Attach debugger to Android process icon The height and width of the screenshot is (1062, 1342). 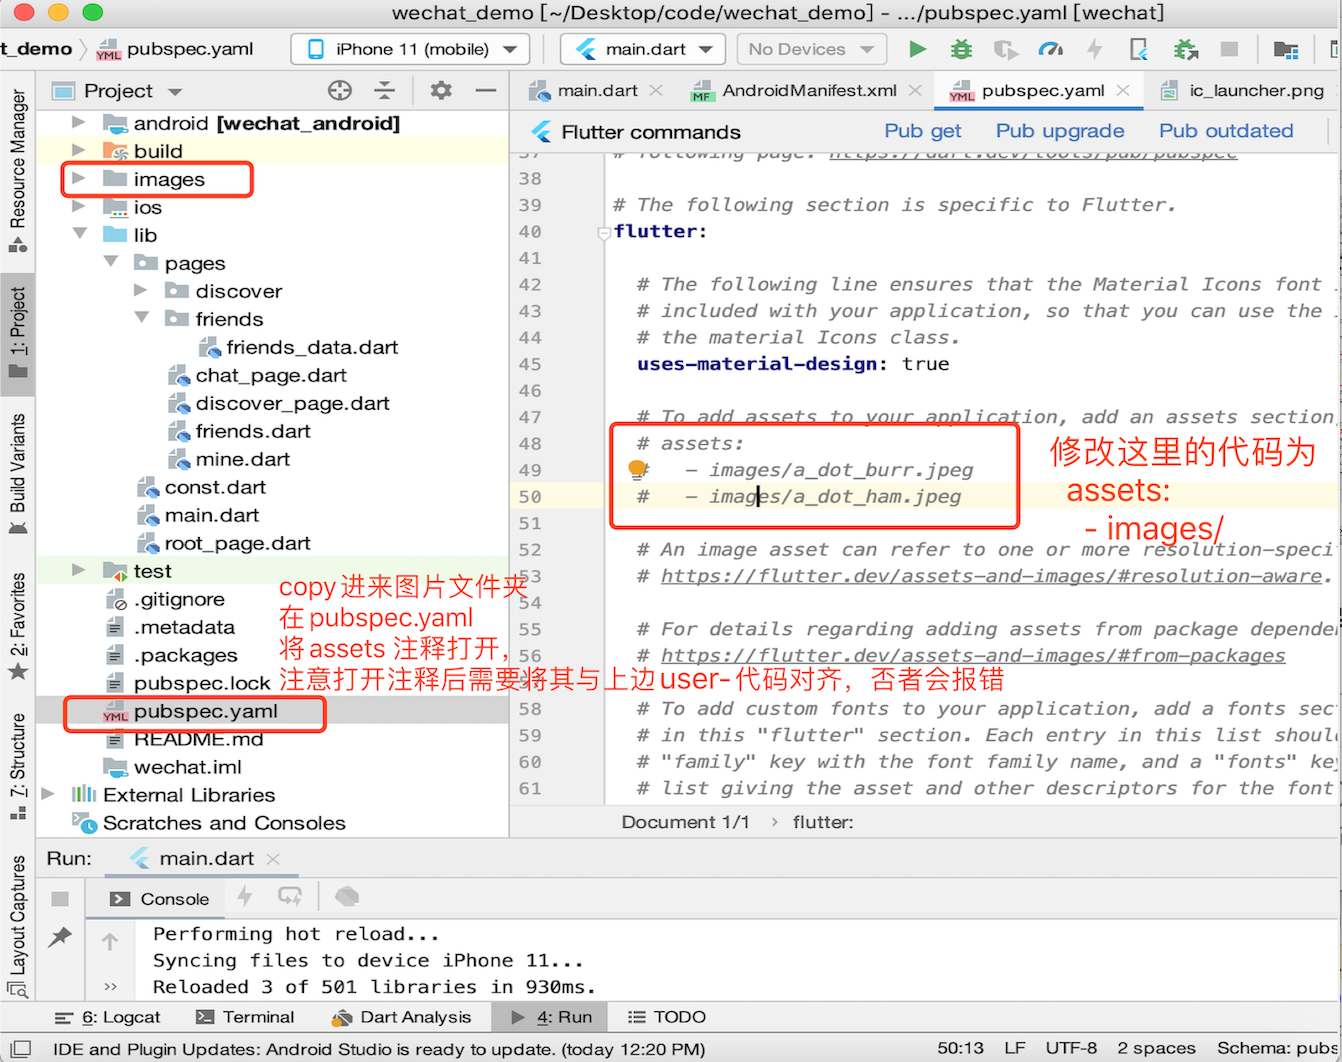[1186, 49]
